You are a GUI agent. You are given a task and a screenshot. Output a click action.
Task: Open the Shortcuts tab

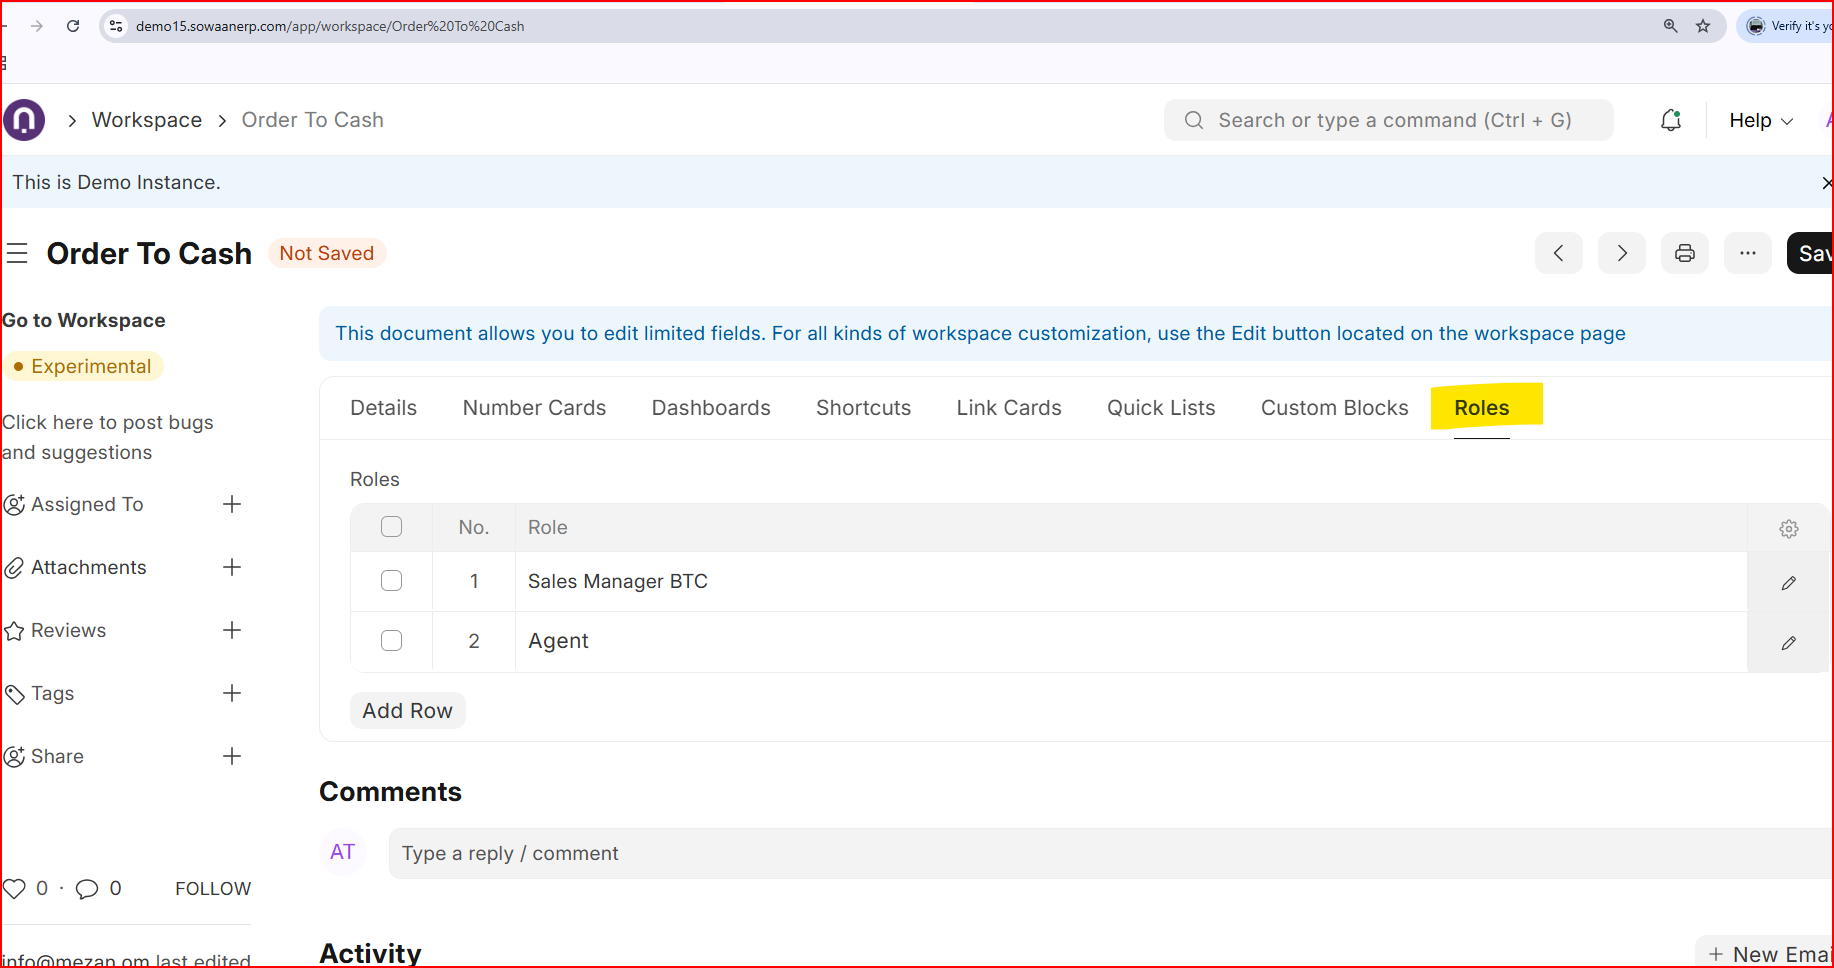tap(863, 408)
